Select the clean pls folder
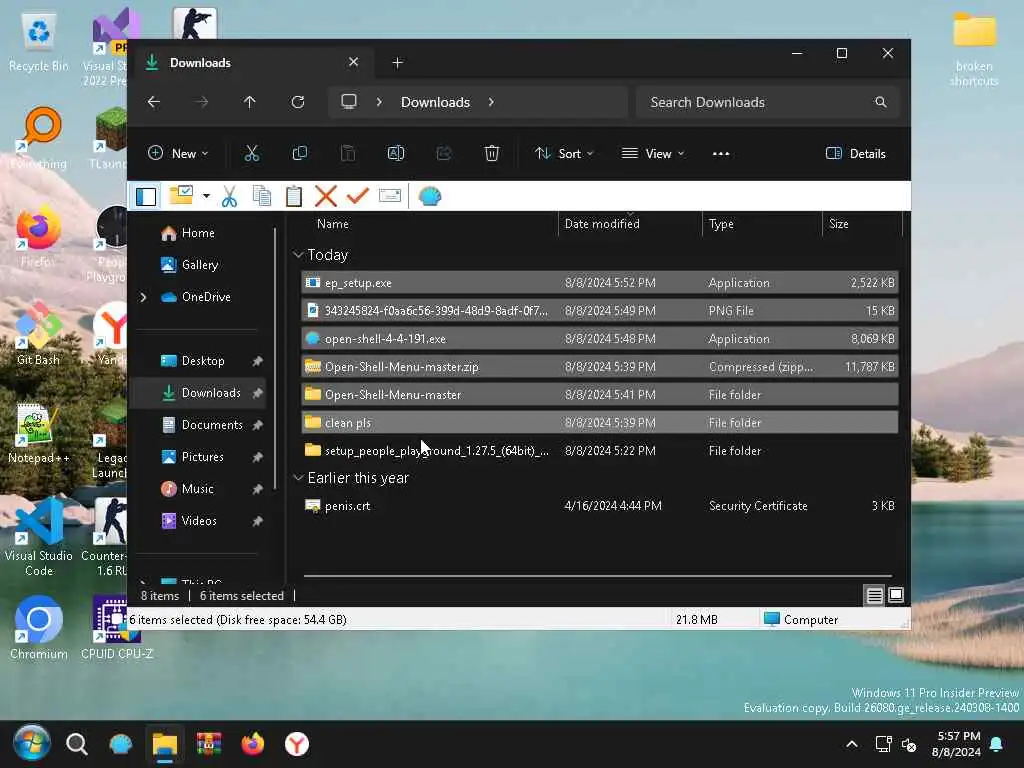Image resolution: width=1024 pixels, height=768 pixels. click(x=600, y=423)
